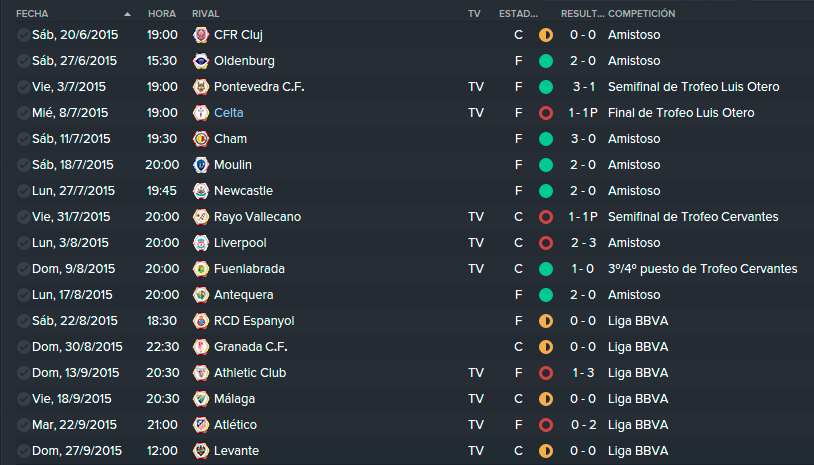The height and width of the screenshot is (465, 814).
Task: Select the Rayo Vallecano fixture row
Action: point(407,216)
